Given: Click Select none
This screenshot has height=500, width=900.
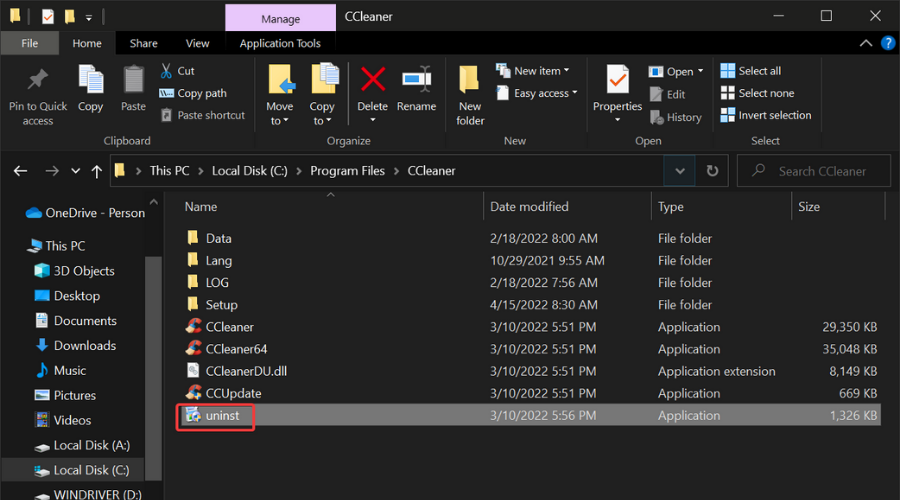Looking at the screenshot, I should 758,93.
